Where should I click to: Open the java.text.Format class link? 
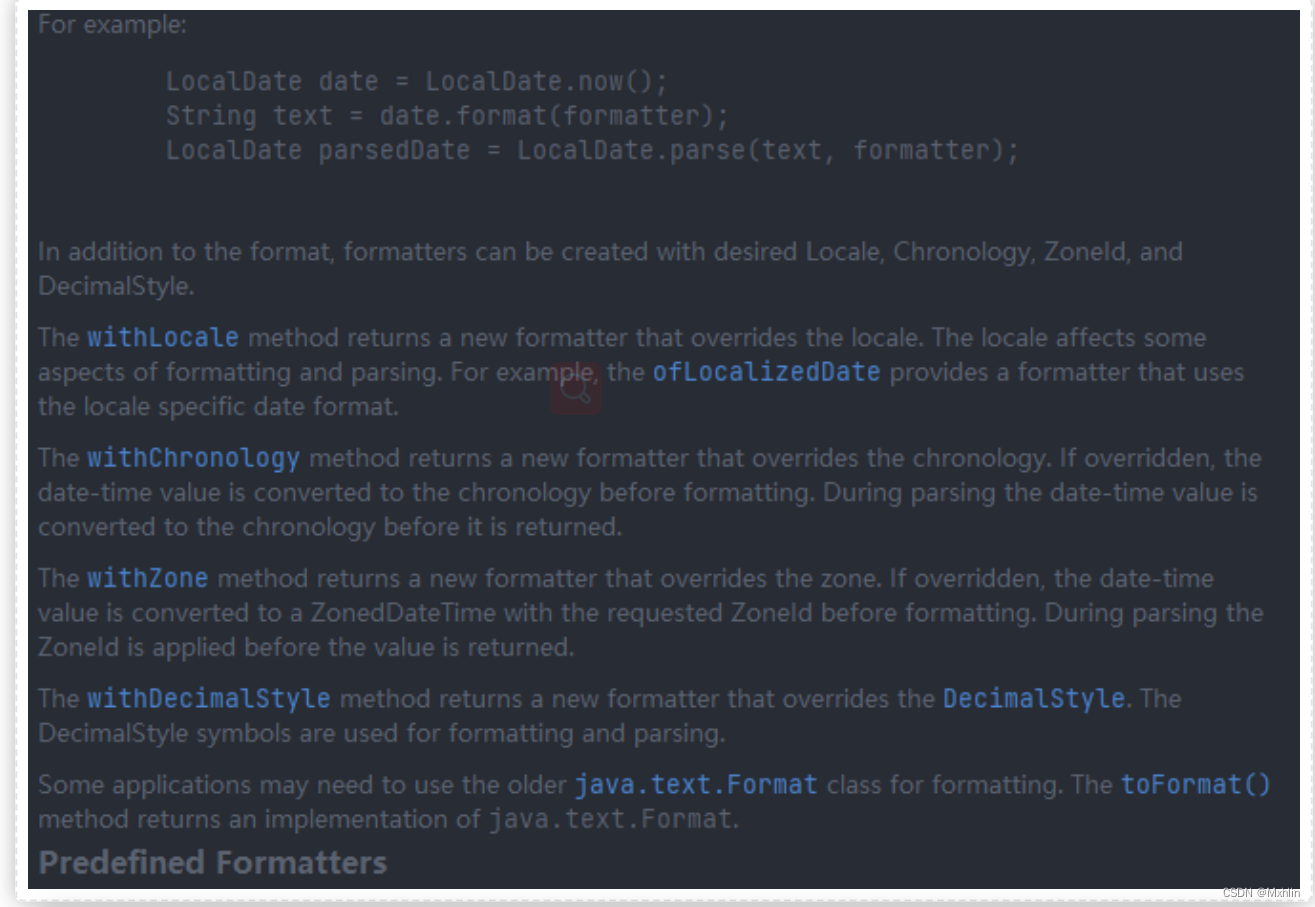coord(696,785)
